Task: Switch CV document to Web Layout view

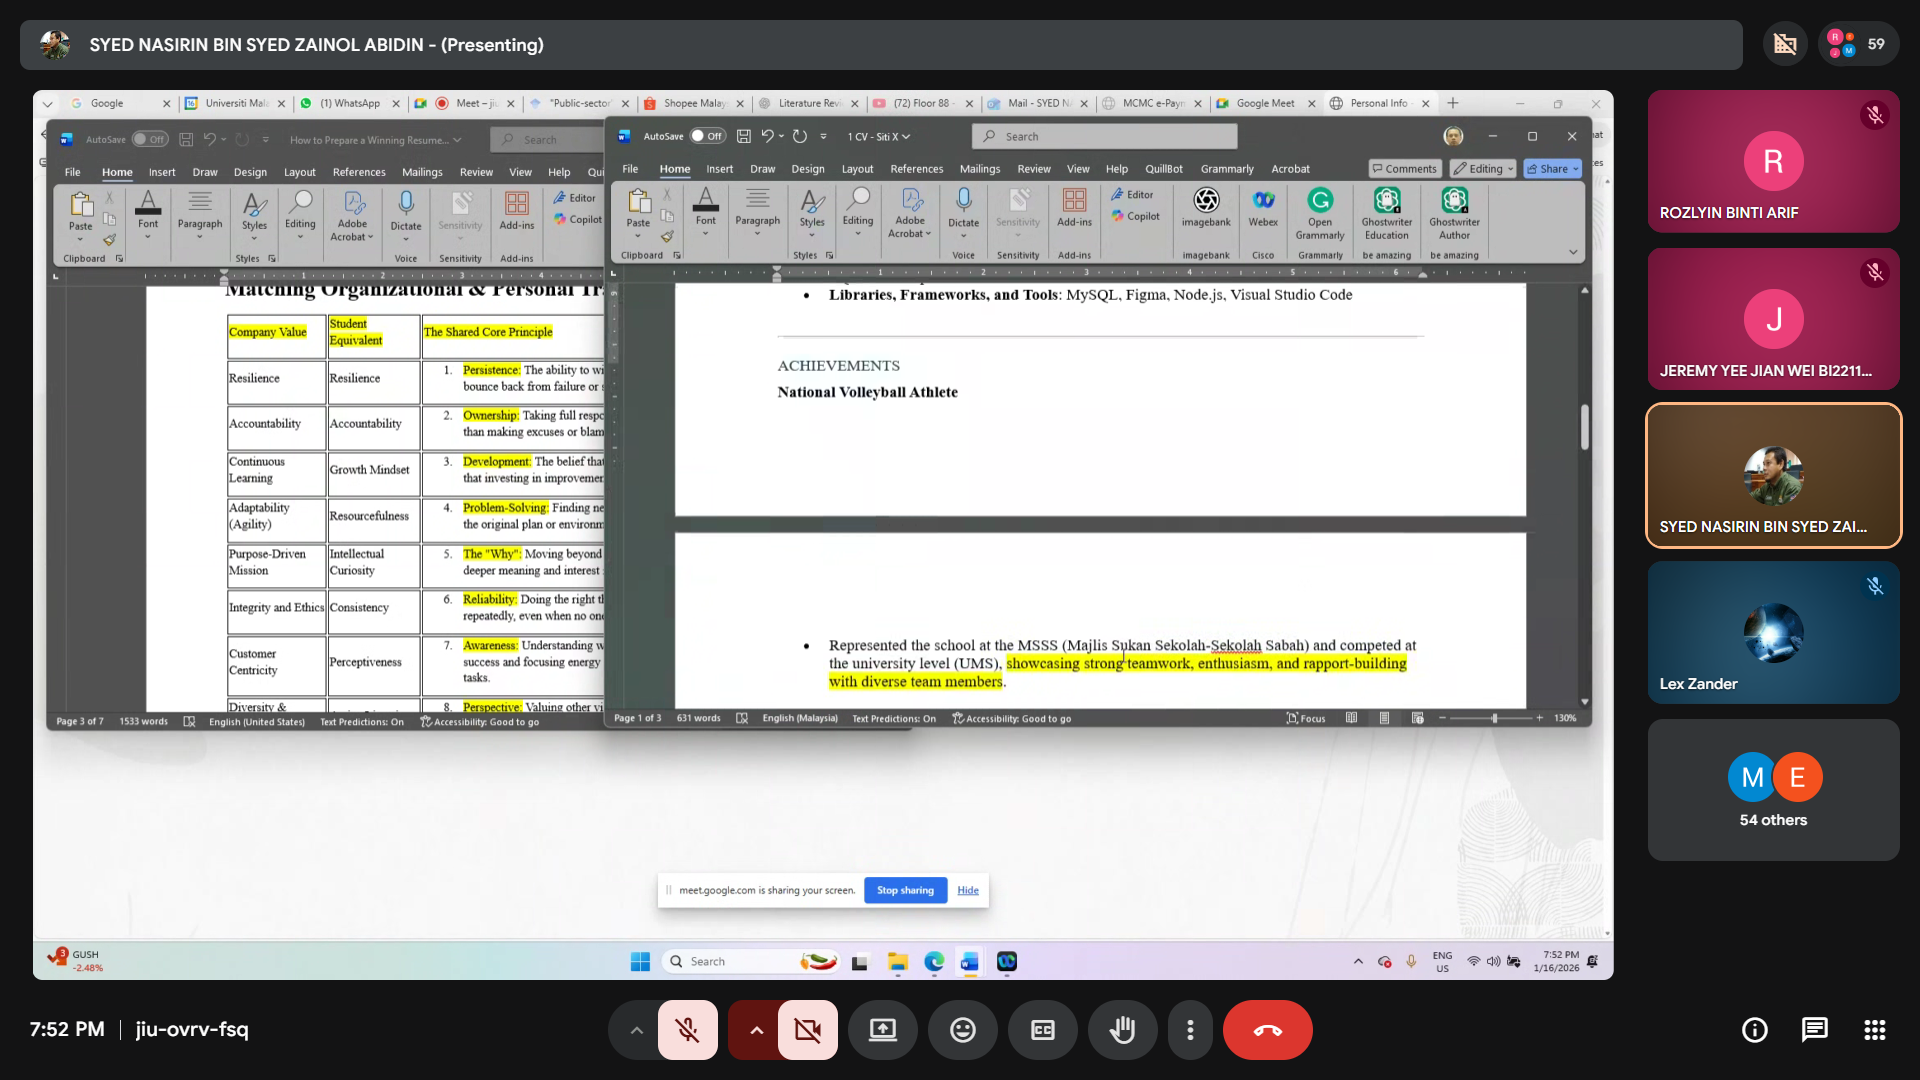Action: coord(1417,718)
